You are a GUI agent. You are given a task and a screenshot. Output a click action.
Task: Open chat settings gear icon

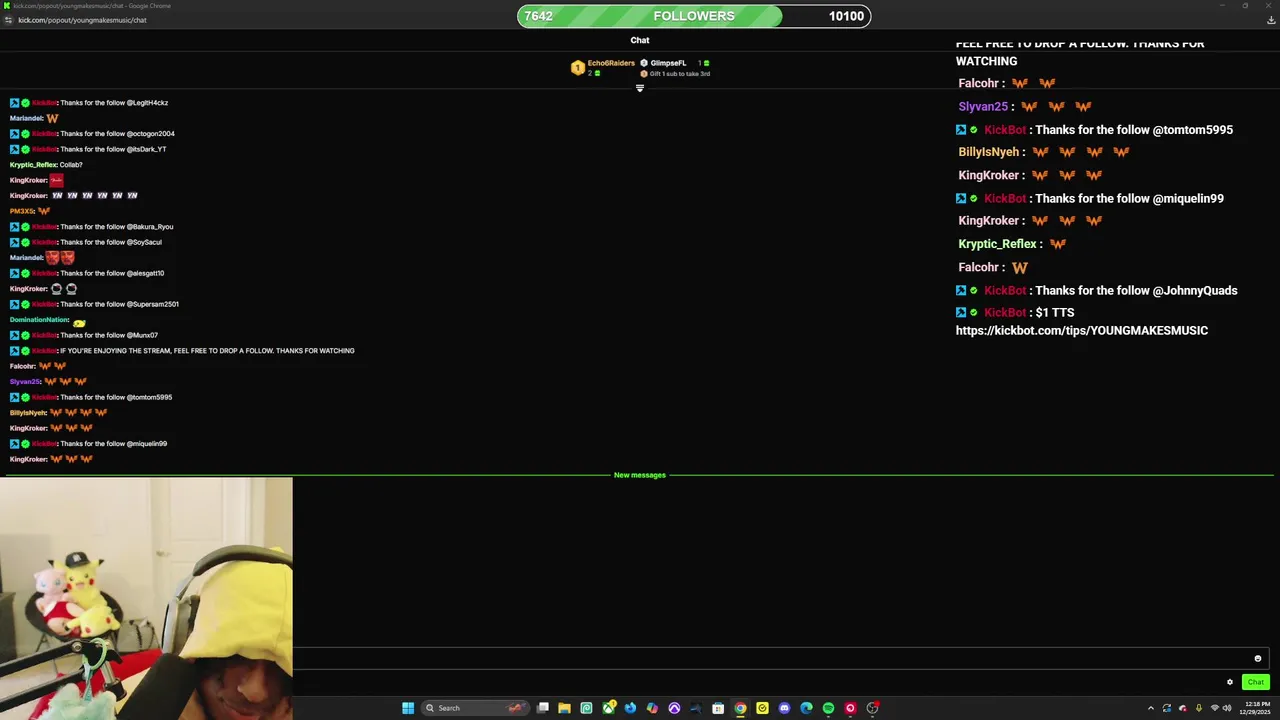pyautogui.click(x=1230, y=682)
